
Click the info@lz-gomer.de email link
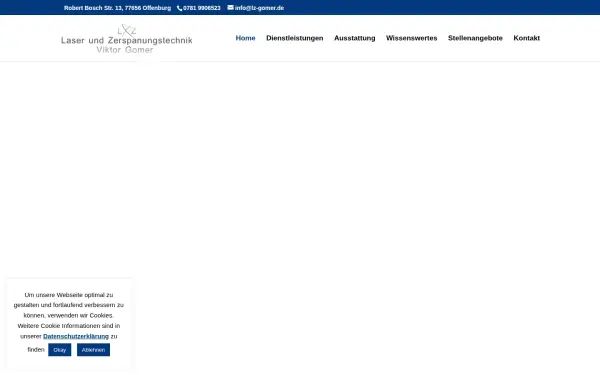click(x=259, y=8)
